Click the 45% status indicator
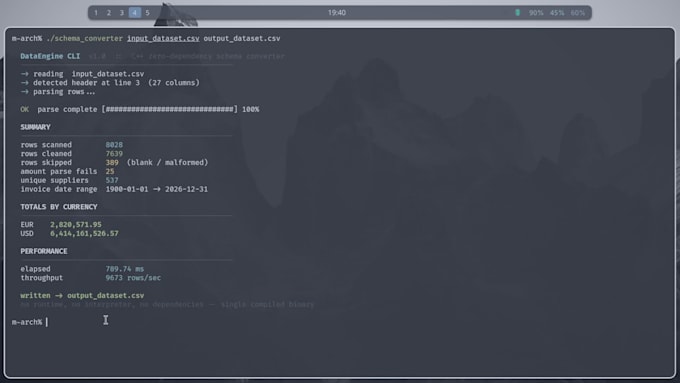This screenshot has width=680, height=383. coord(557,13)
